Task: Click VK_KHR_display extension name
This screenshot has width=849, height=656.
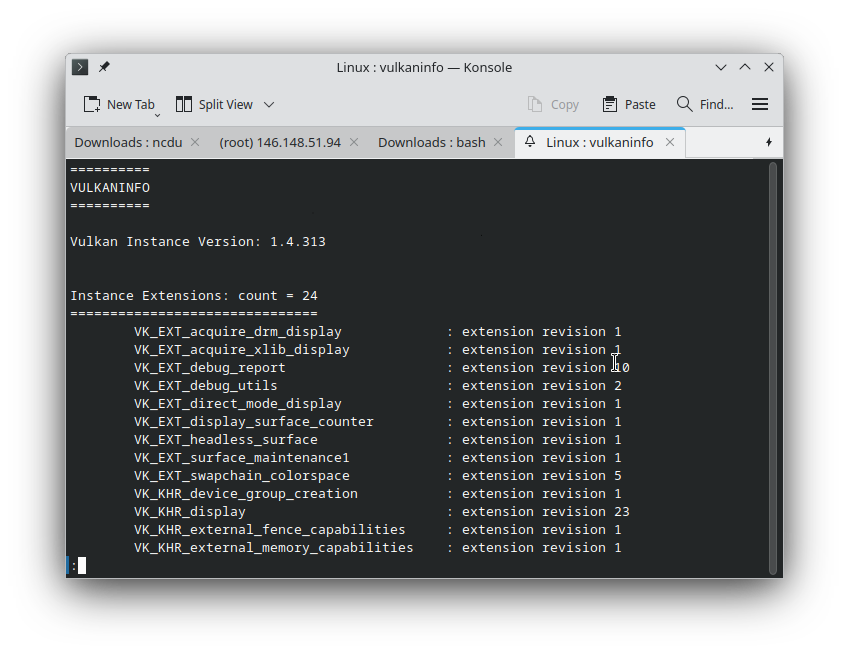Action: pyautogui.click(x=190, y=512)
